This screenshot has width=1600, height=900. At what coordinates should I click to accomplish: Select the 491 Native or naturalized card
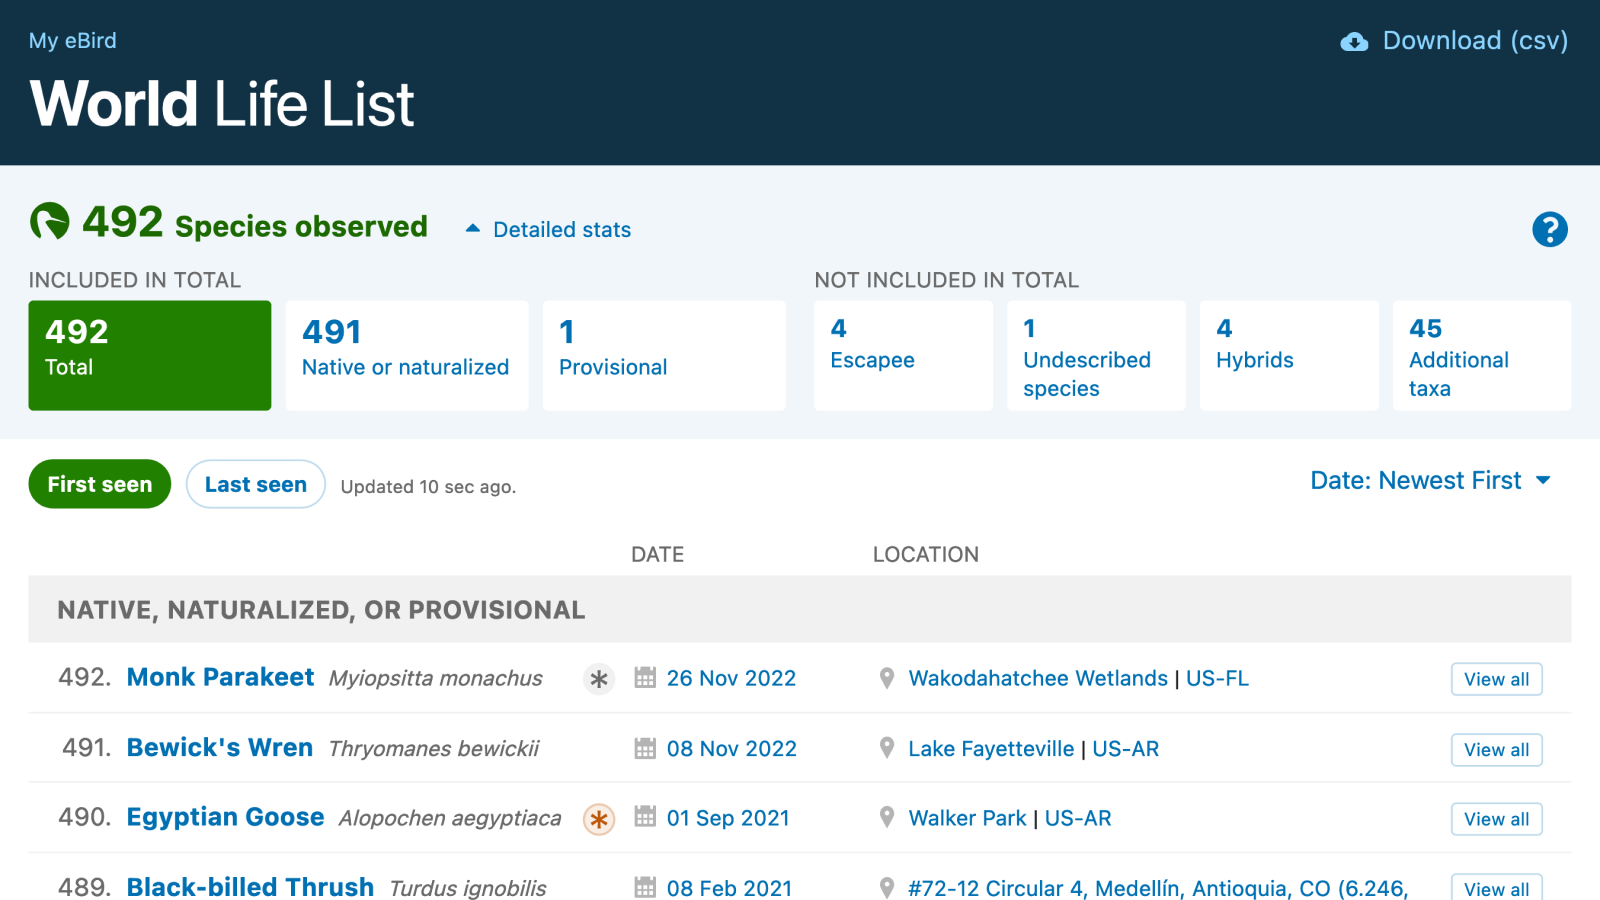tap(407, 355)
